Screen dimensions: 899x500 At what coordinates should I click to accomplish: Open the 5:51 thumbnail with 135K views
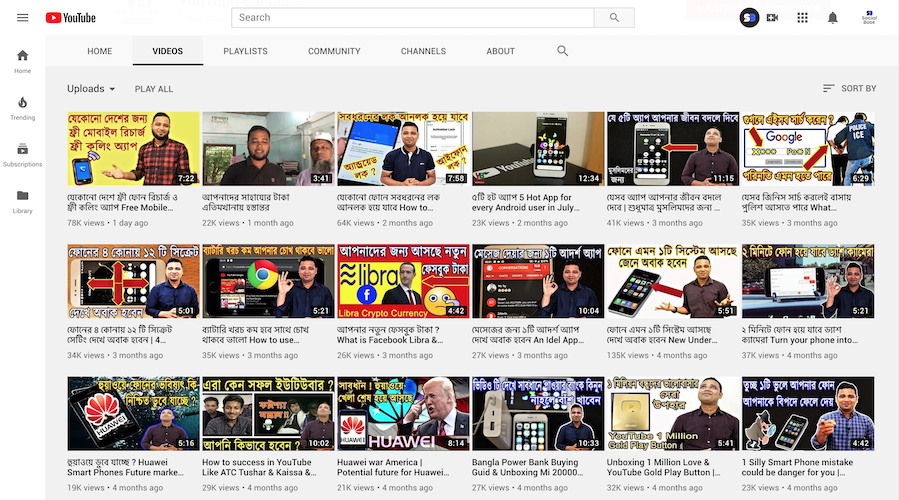(673, 281)
